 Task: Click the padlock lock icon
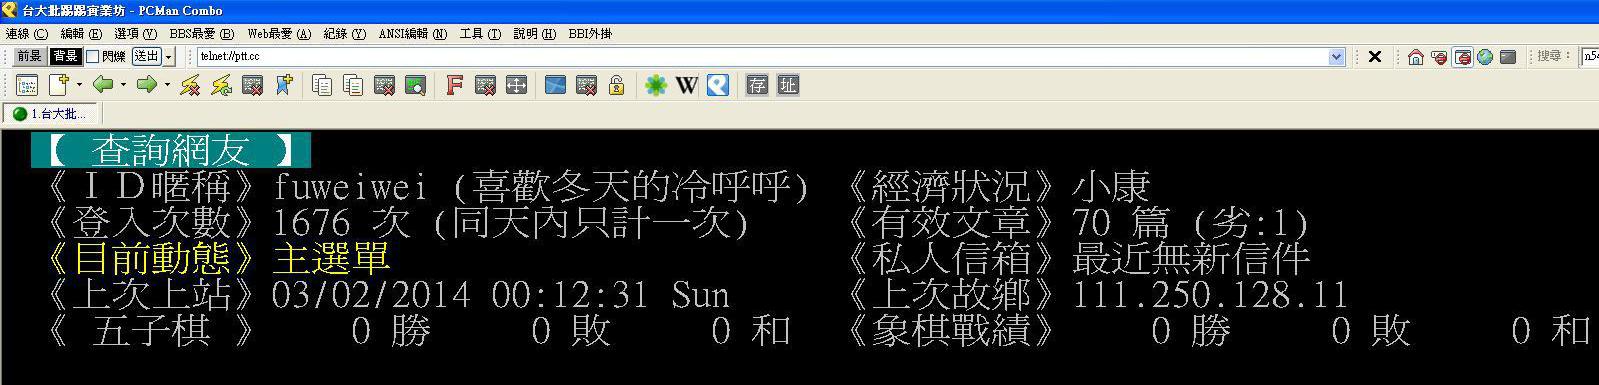pyautogui.click(x=616, y=86)
